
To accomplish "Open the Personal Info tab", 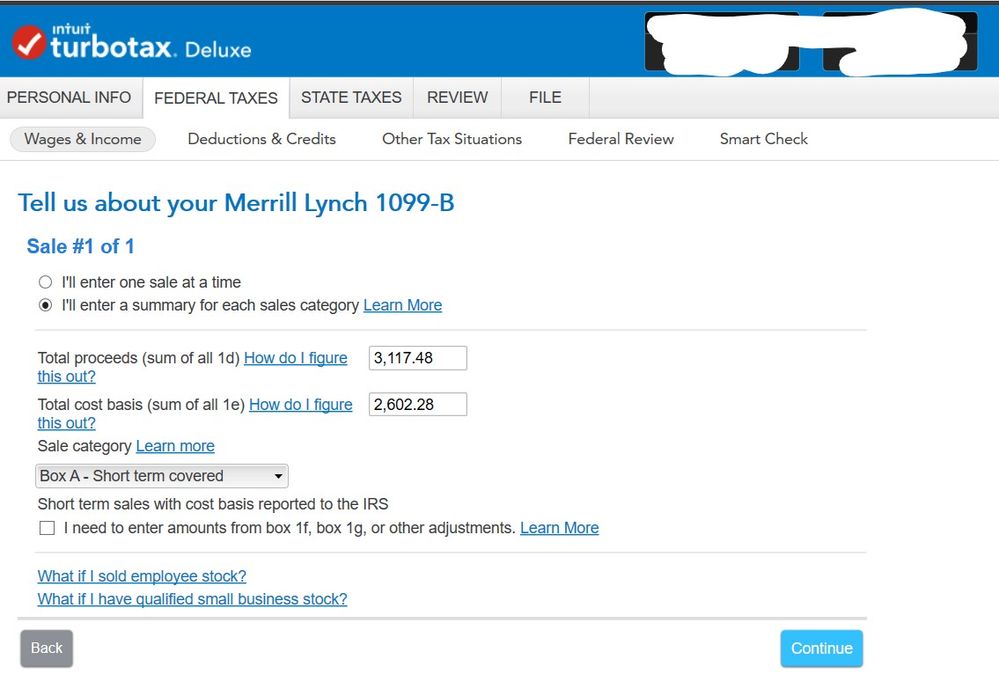I will coord(69,98).
